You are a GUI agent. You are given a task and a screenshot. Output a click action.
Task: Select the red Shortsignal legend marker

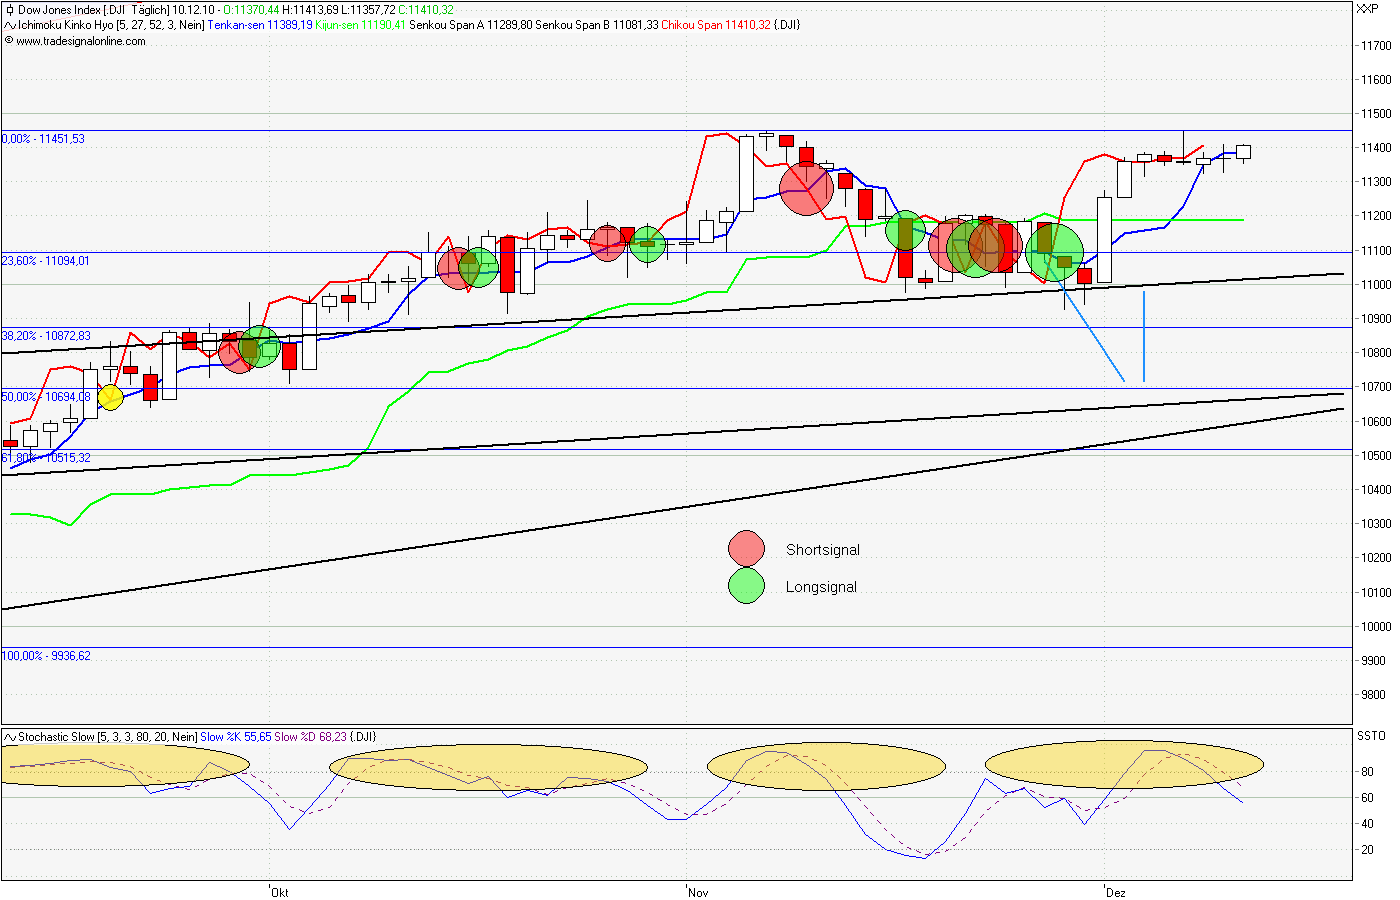[x=745, y=549]
